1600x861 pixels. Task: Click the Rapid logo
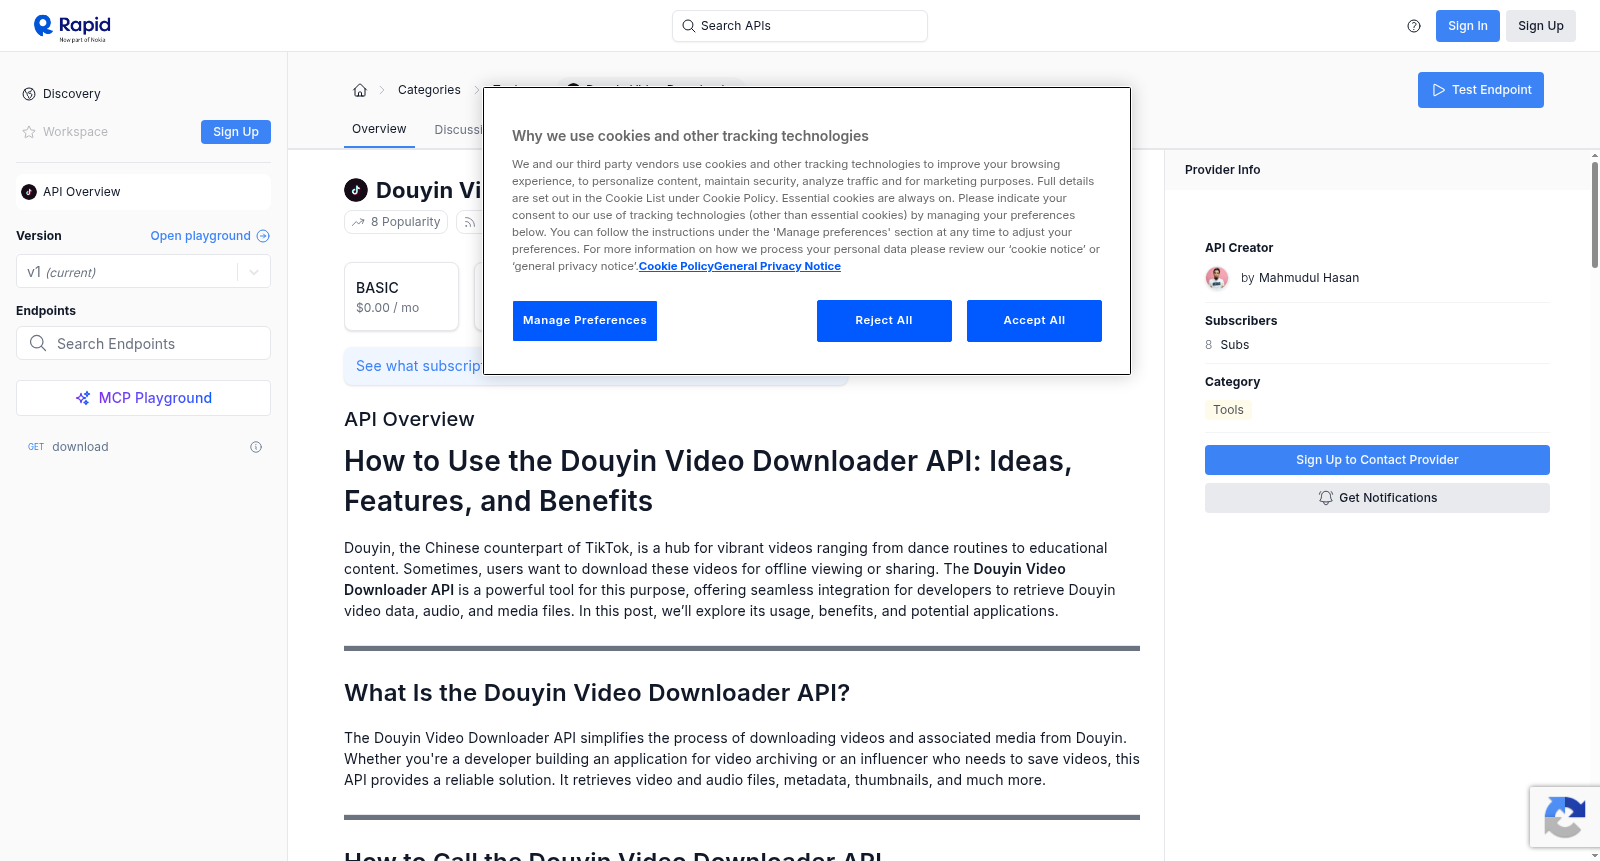pos(72,27)
